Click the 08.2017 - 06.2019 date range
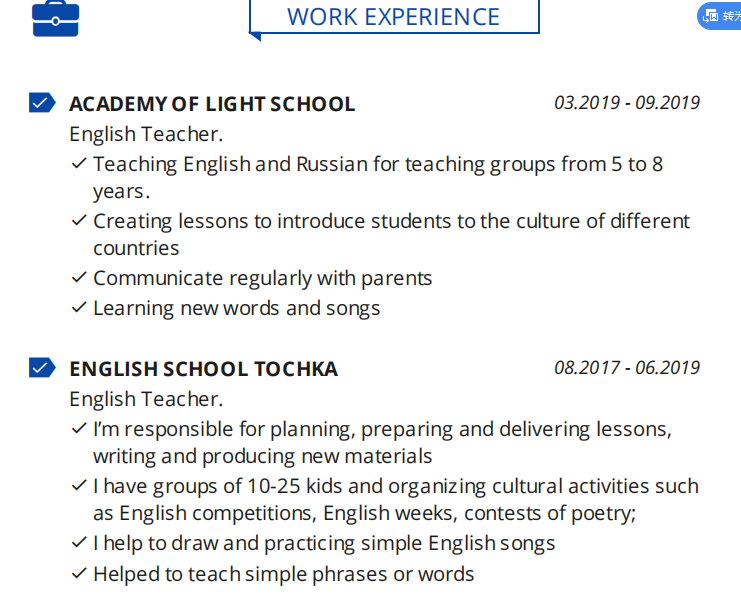Screen dimensions: 741x600 coord(627,368)
